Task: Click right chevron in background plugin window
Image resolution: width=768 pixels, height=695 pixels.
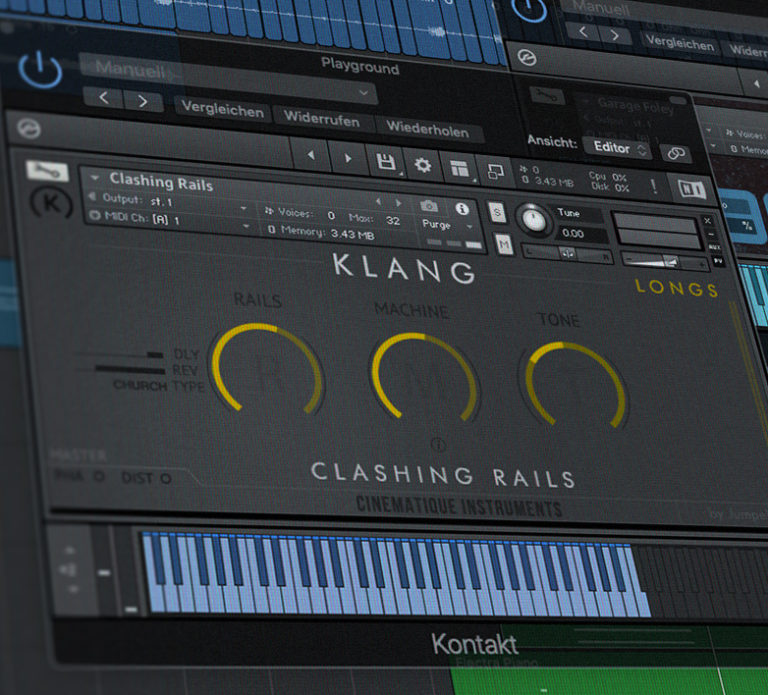Action: [x=615, y=35]
